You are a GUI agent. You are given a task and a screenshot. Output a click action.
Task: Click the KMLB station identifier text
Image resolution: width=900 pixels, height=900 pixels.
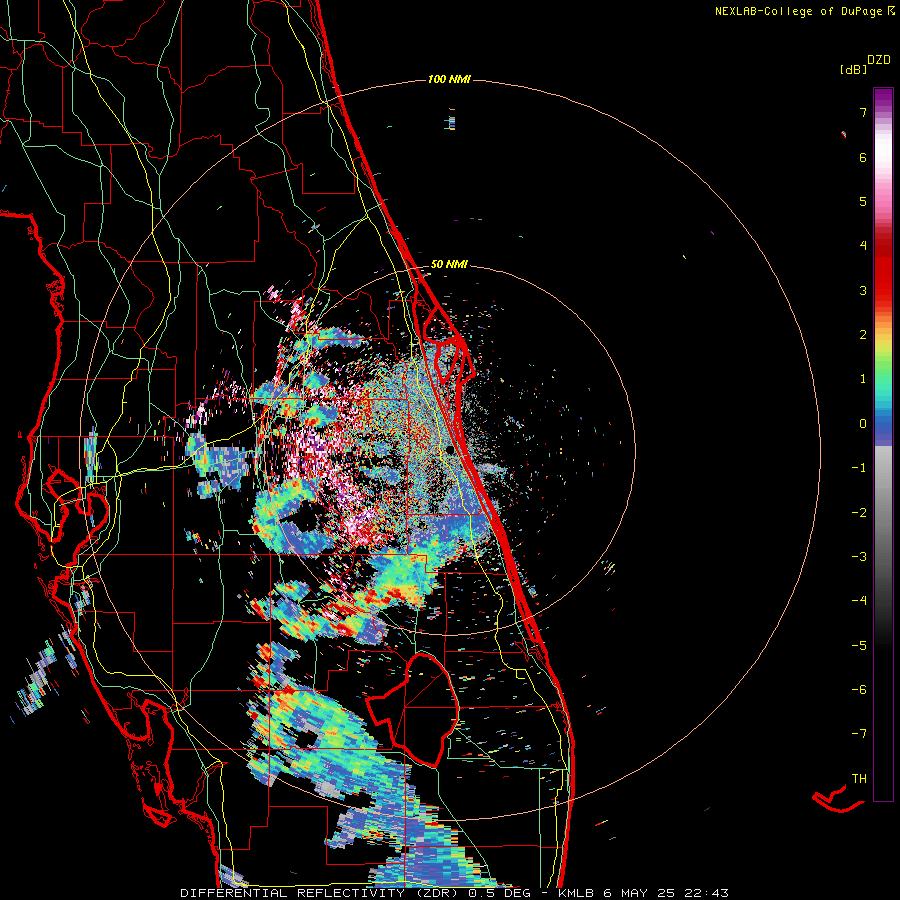click(576, 893)
